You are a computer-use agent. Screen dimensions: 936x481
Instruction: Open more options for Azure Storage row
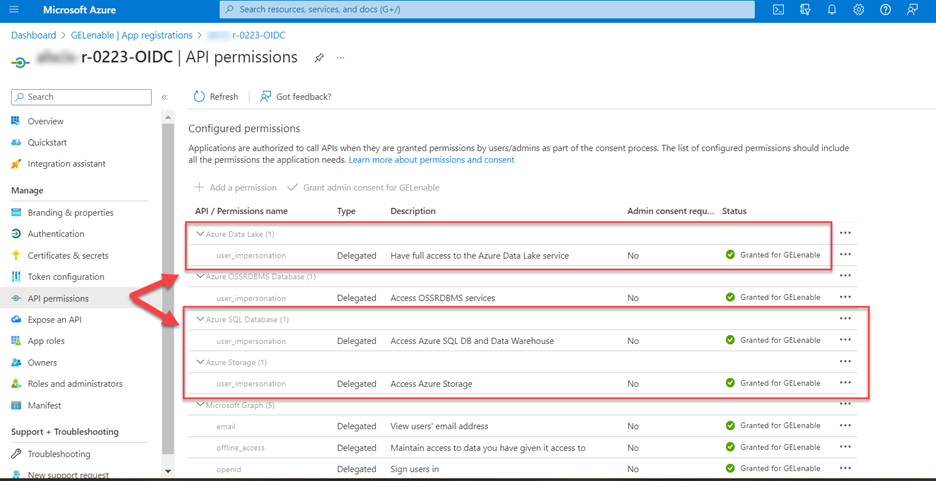pos(845,362)
